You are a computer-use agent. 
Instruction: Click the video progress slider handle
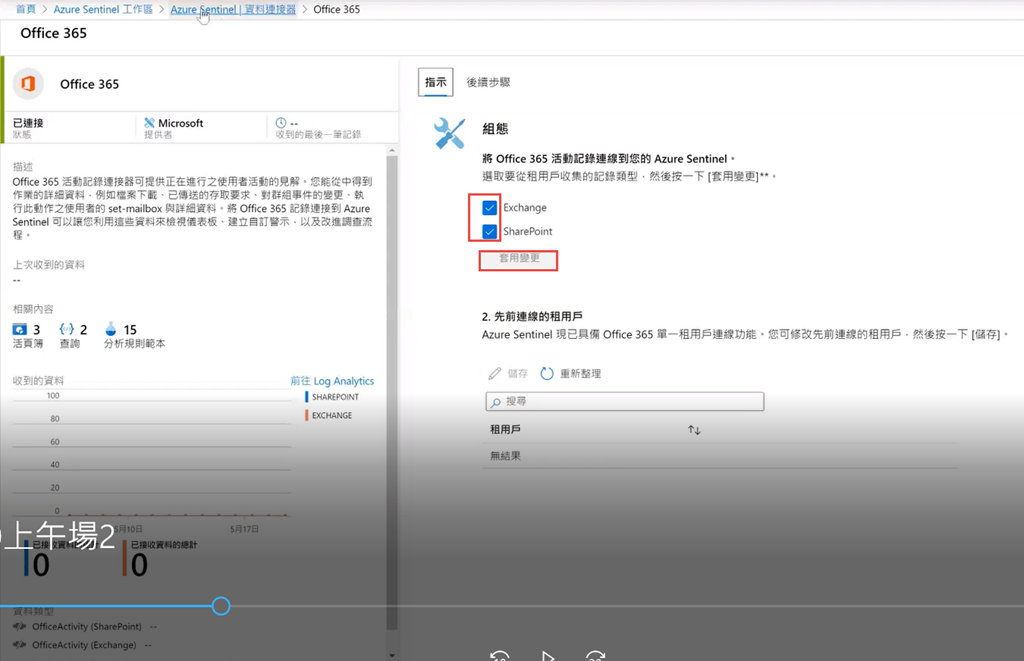221,606
